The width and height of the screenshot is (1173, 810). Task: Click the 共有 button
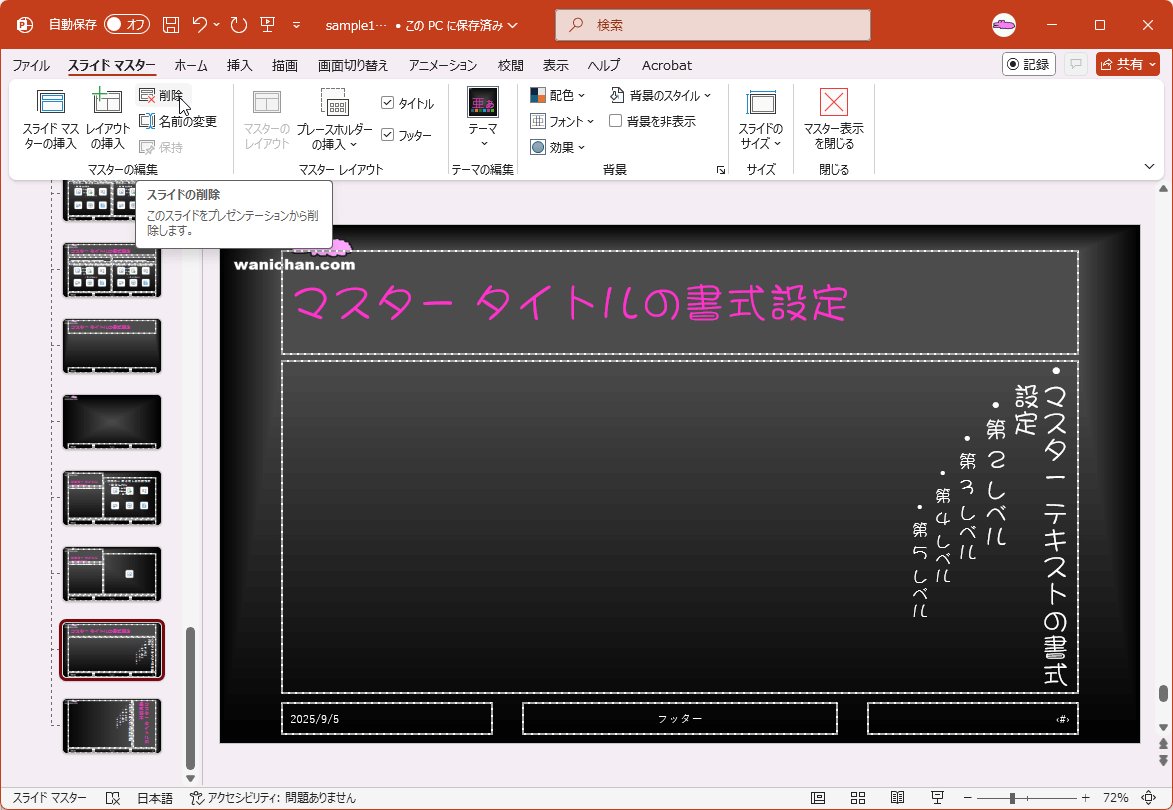pyautogui.click(x=1127, y=64)
